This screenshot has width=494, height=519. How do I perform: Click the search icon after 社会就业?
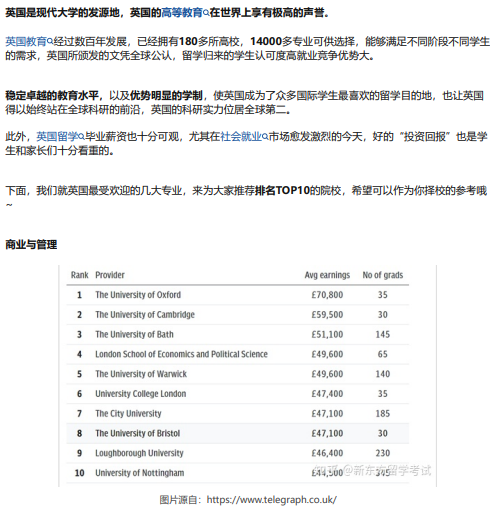(x=265, y=137)
